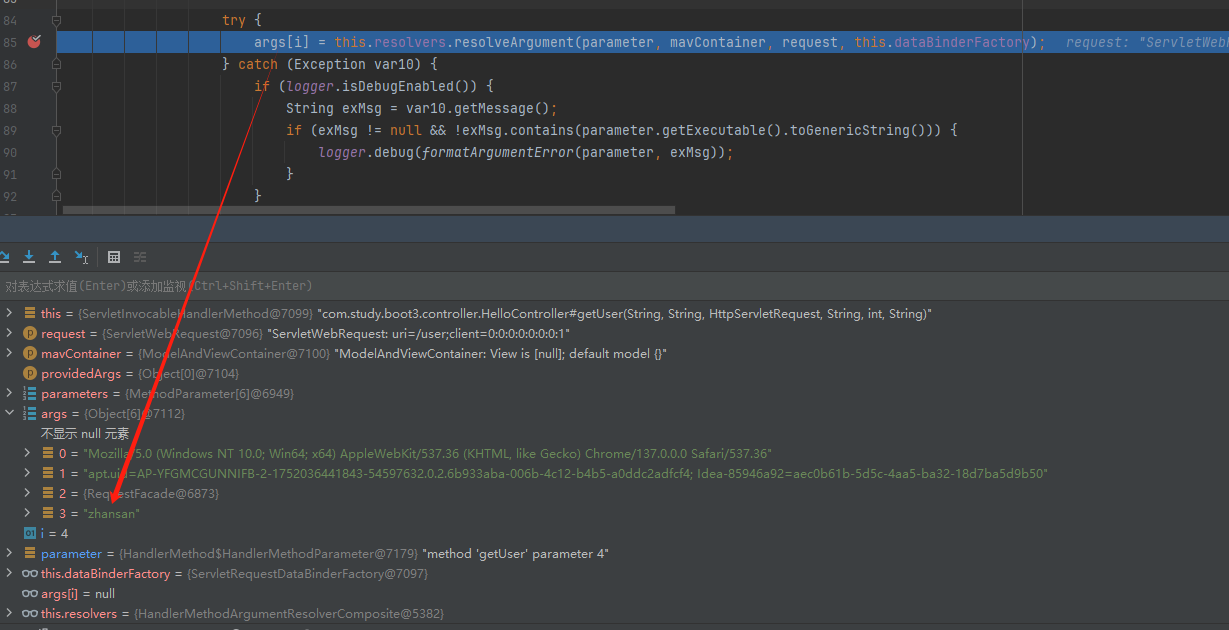The height and width of the screenshot is (630, 1229).
Task: Click the parameter icon beside 'mavContainer'
Action: click(x=29, y=353)
